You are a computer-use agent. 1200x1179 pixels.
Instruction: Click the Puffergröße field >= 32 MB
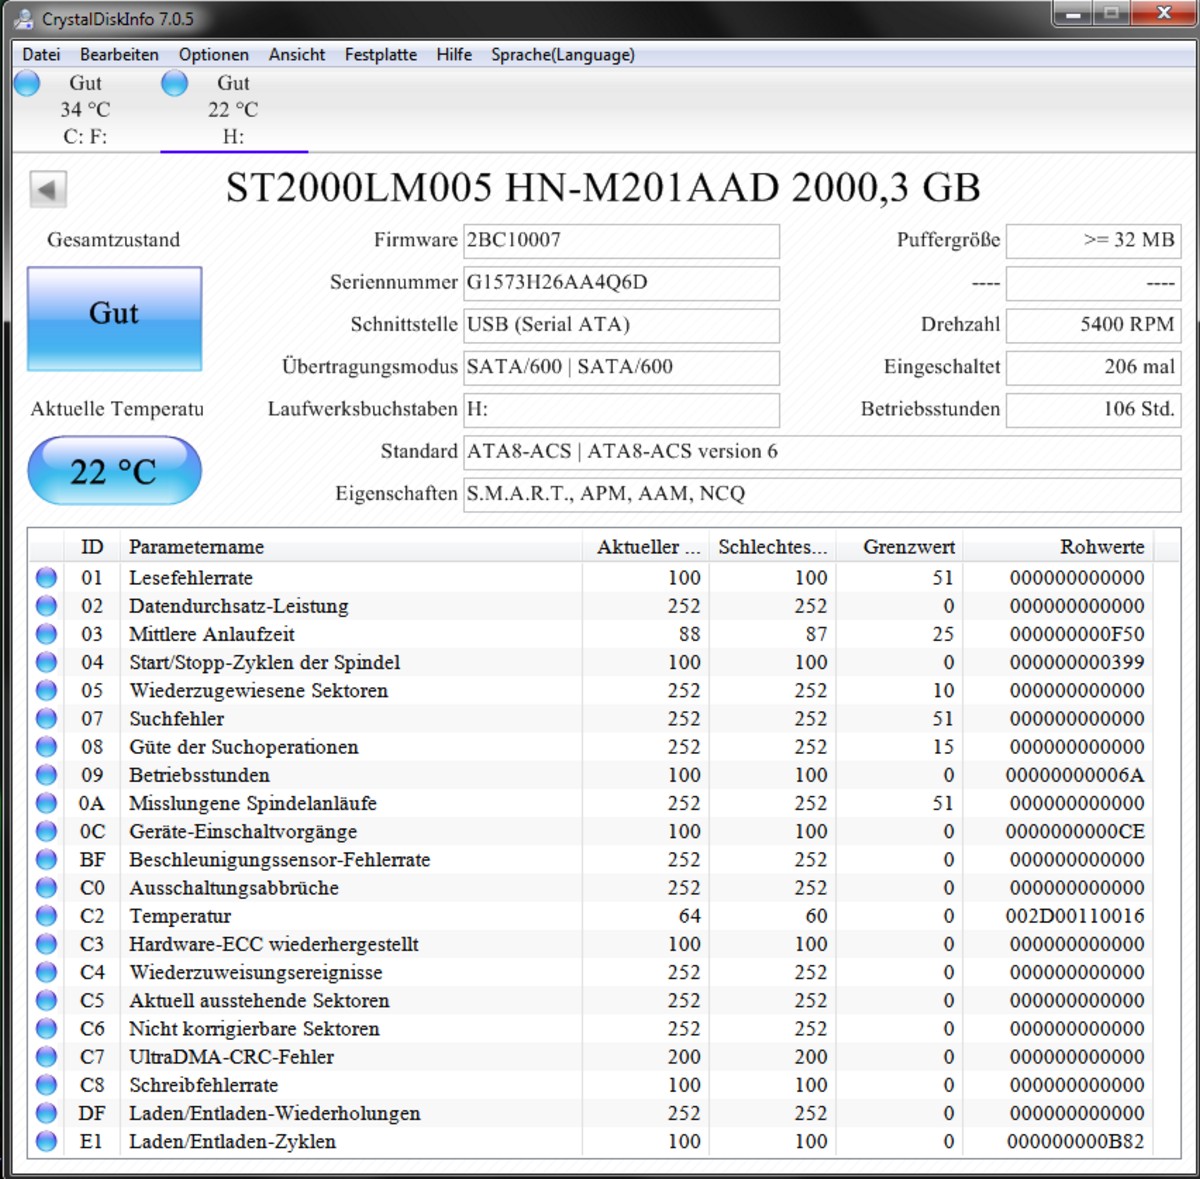click(x=1093, y=241)
